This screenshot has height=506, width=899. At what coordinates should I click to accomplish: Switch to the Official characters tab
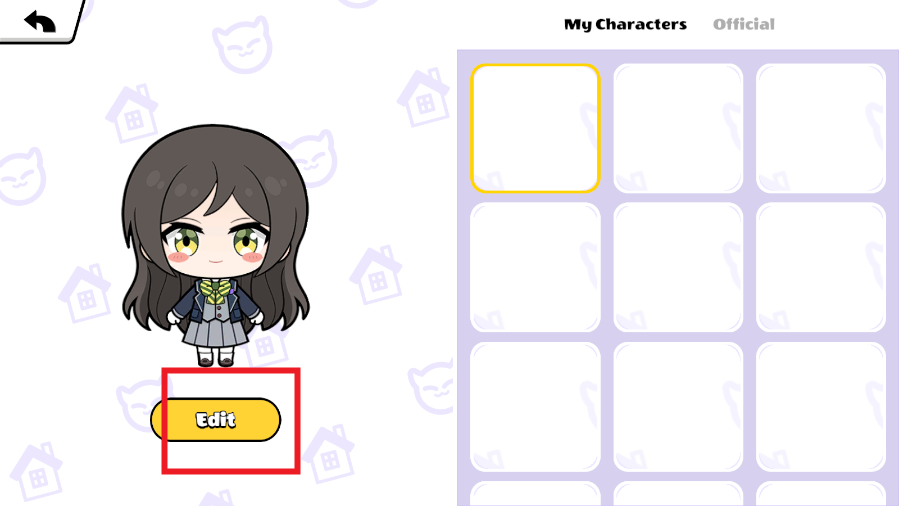744,24
